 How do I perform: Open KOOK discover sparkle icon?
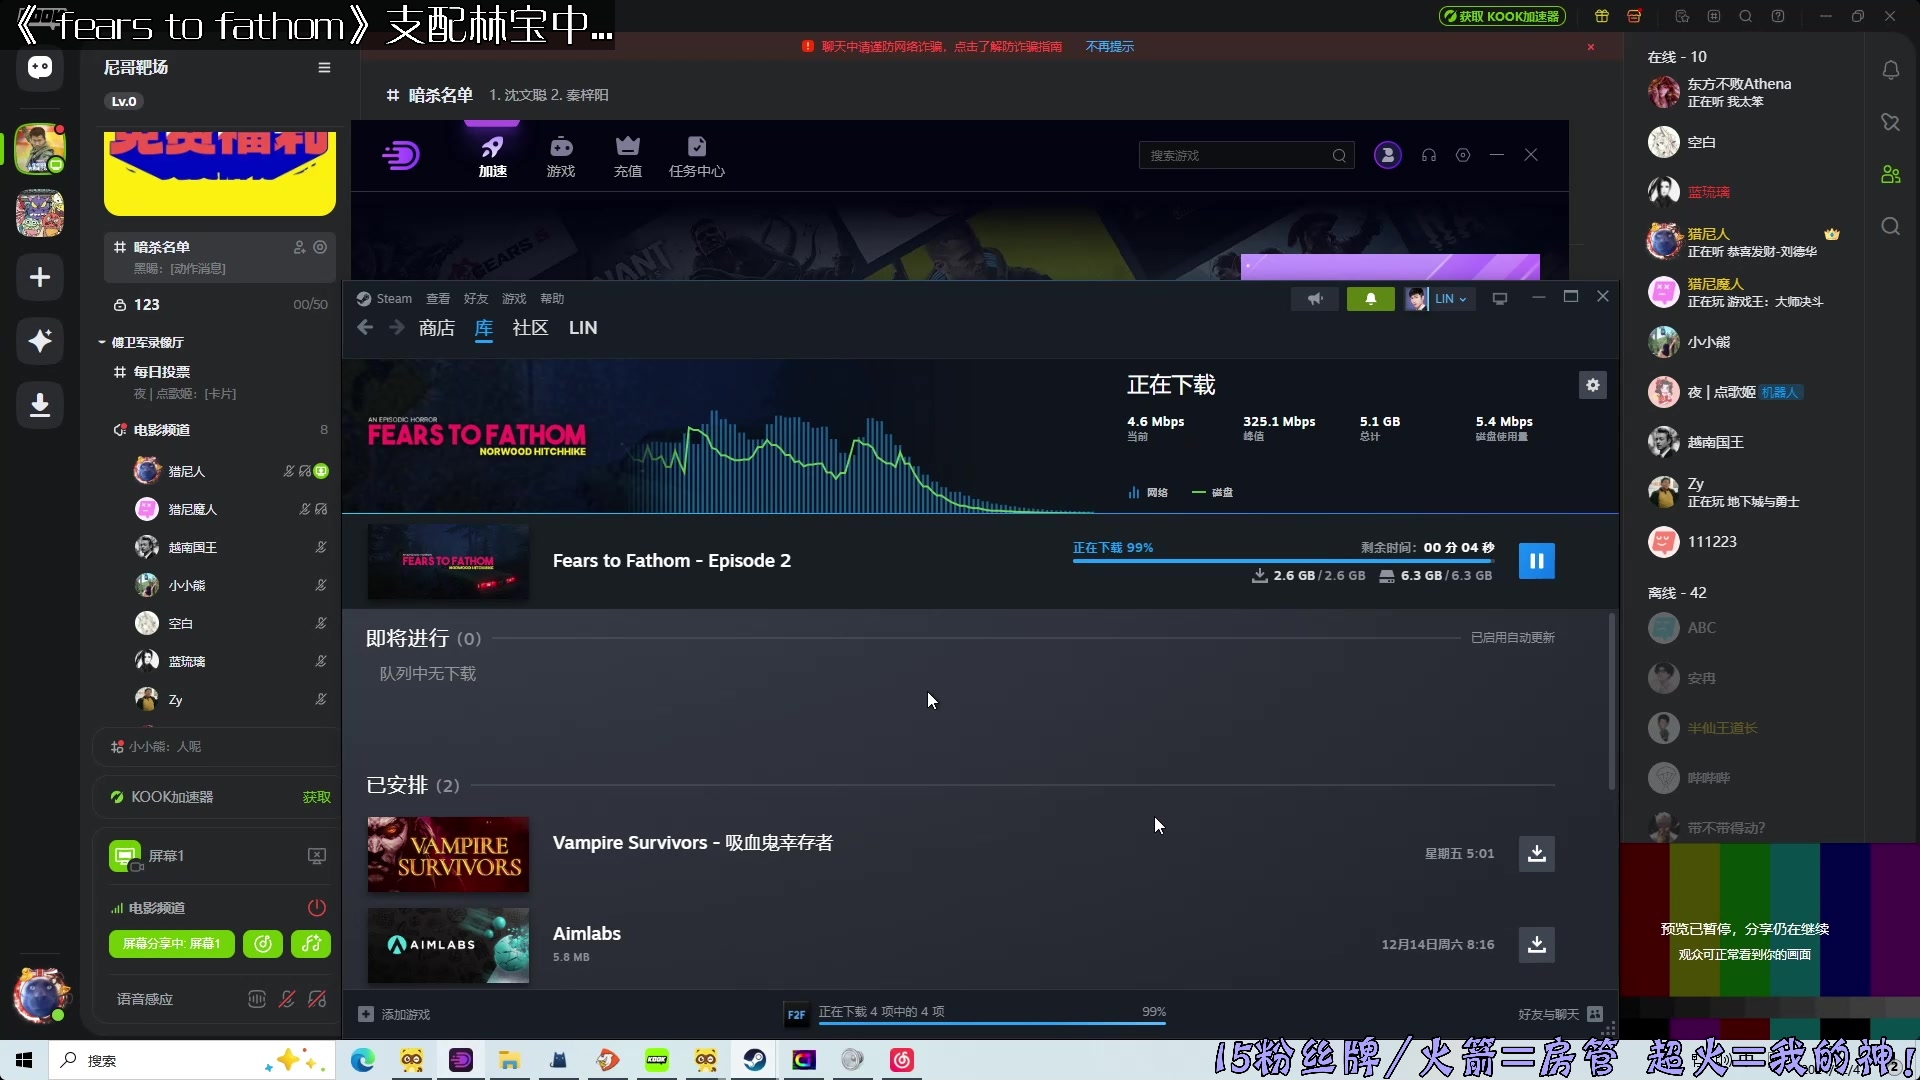pos(40,341)
